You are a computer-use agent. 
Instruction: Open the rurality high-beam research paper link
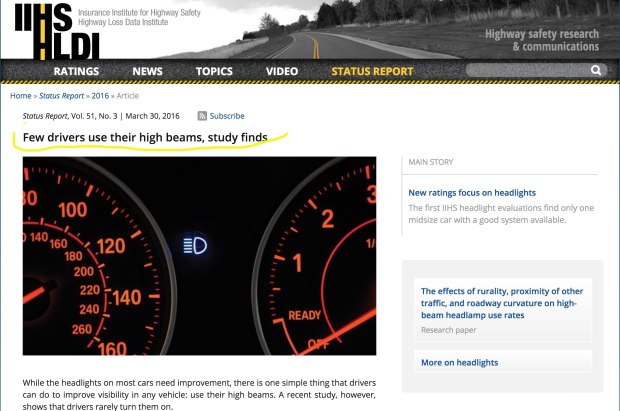pos(501,302)
